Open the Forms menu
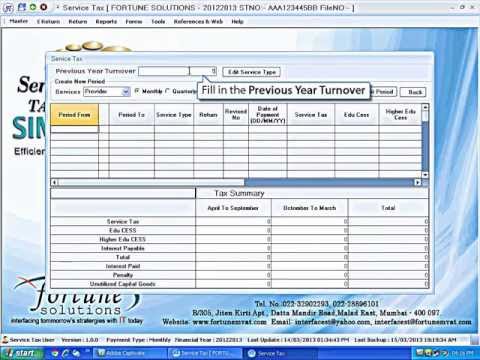 tap(134, 21)
